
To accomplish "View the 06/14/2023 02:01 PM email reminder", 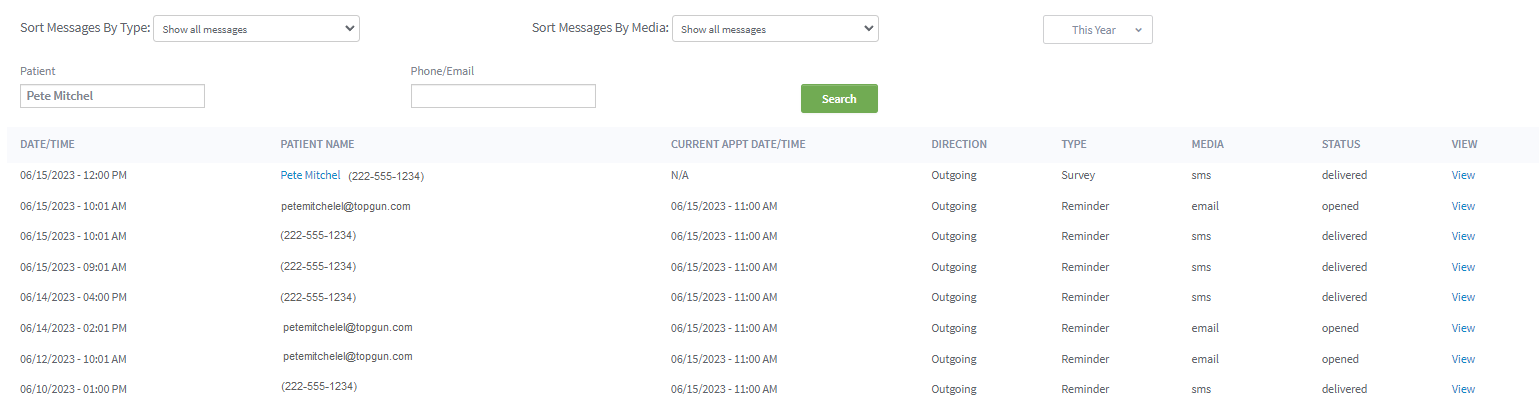I will point(1463,328).
